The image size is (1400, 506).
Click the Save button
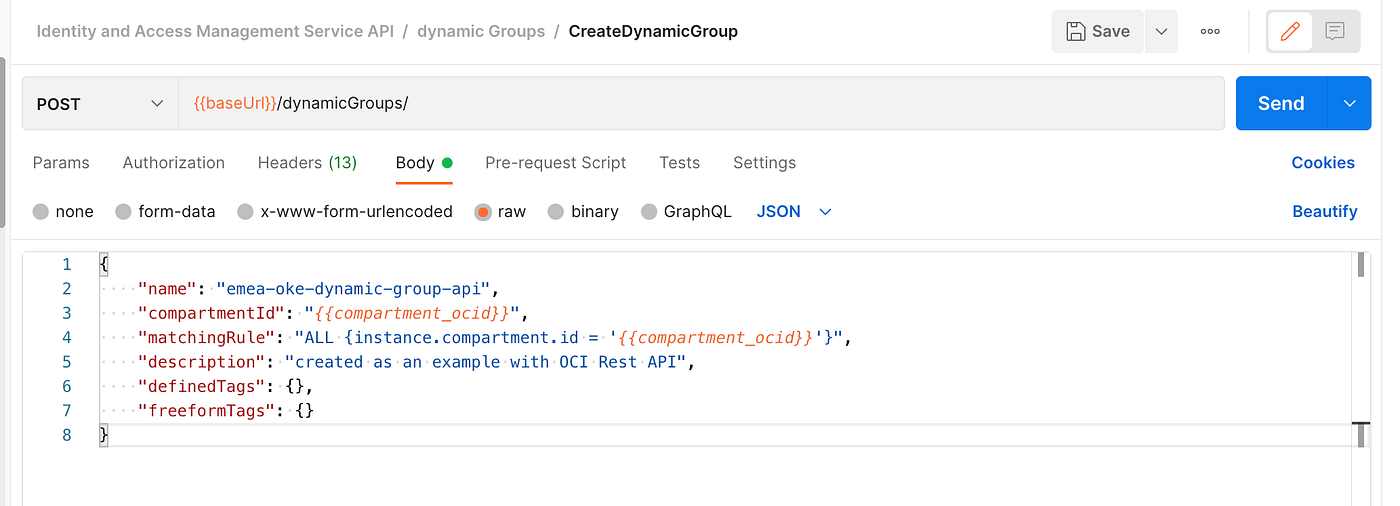[x=1098, y=32]
